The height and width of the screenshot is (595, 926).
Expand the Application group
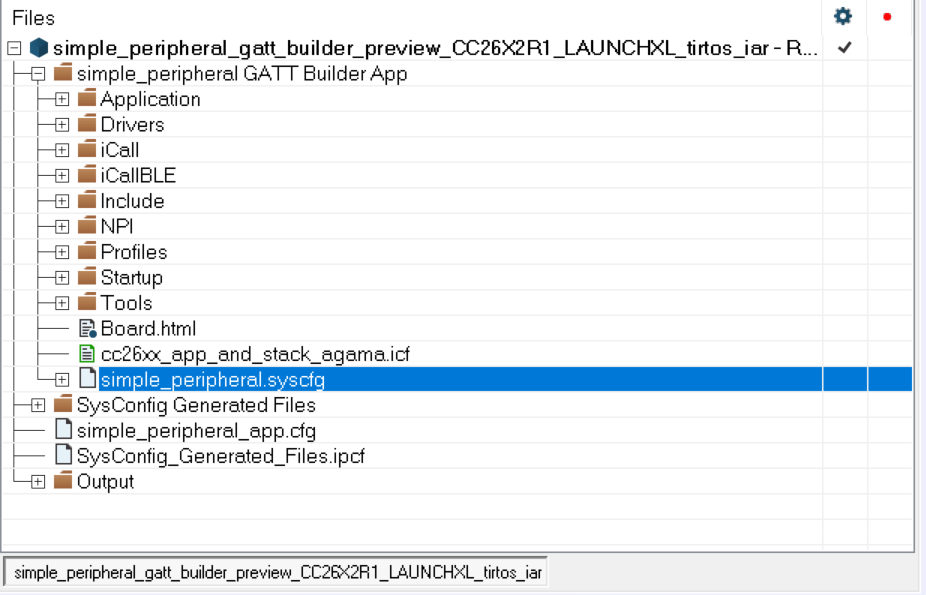click(x=62, y=99)
